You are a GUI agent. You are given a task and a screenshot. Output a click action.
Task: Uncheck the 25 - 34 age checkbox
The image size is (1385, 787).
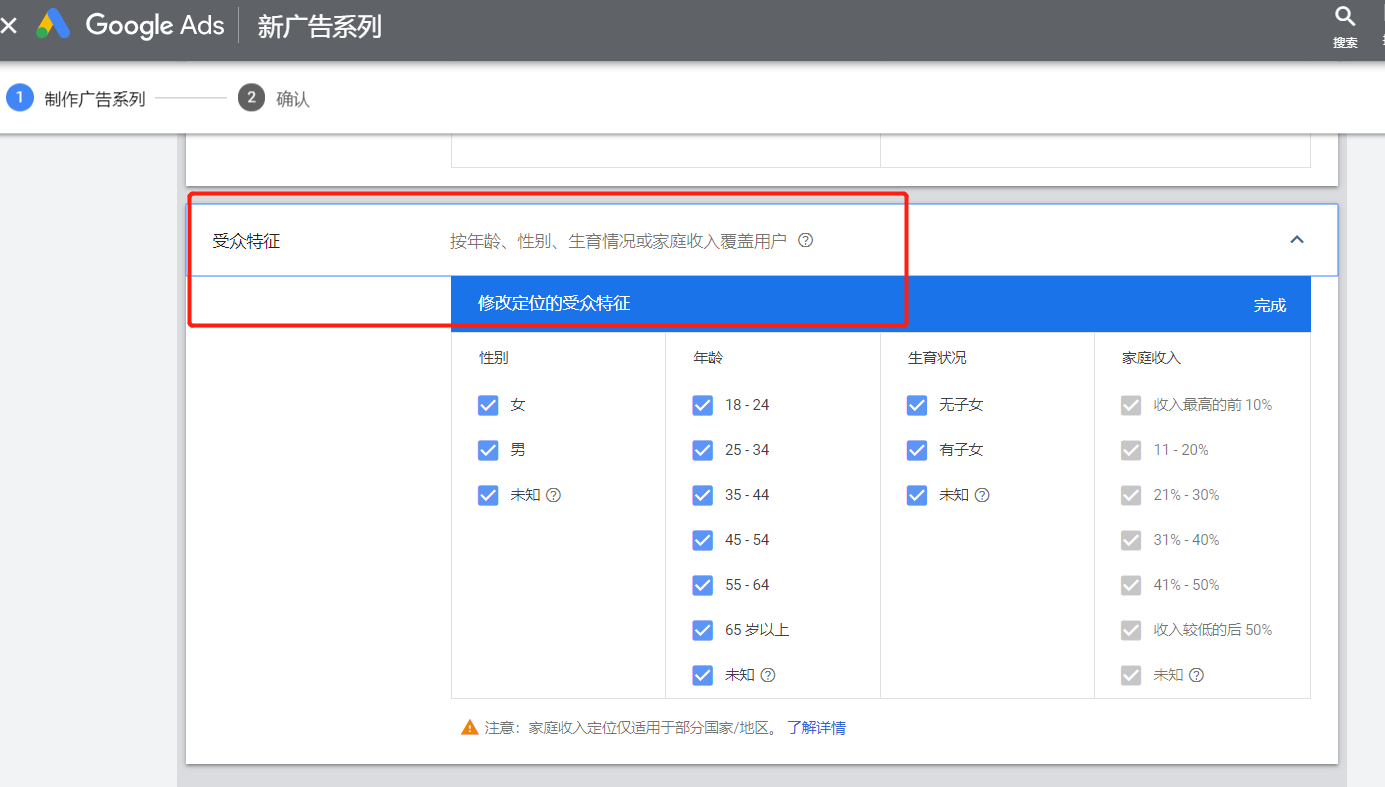pyautogui.click(x=703, y=450)
